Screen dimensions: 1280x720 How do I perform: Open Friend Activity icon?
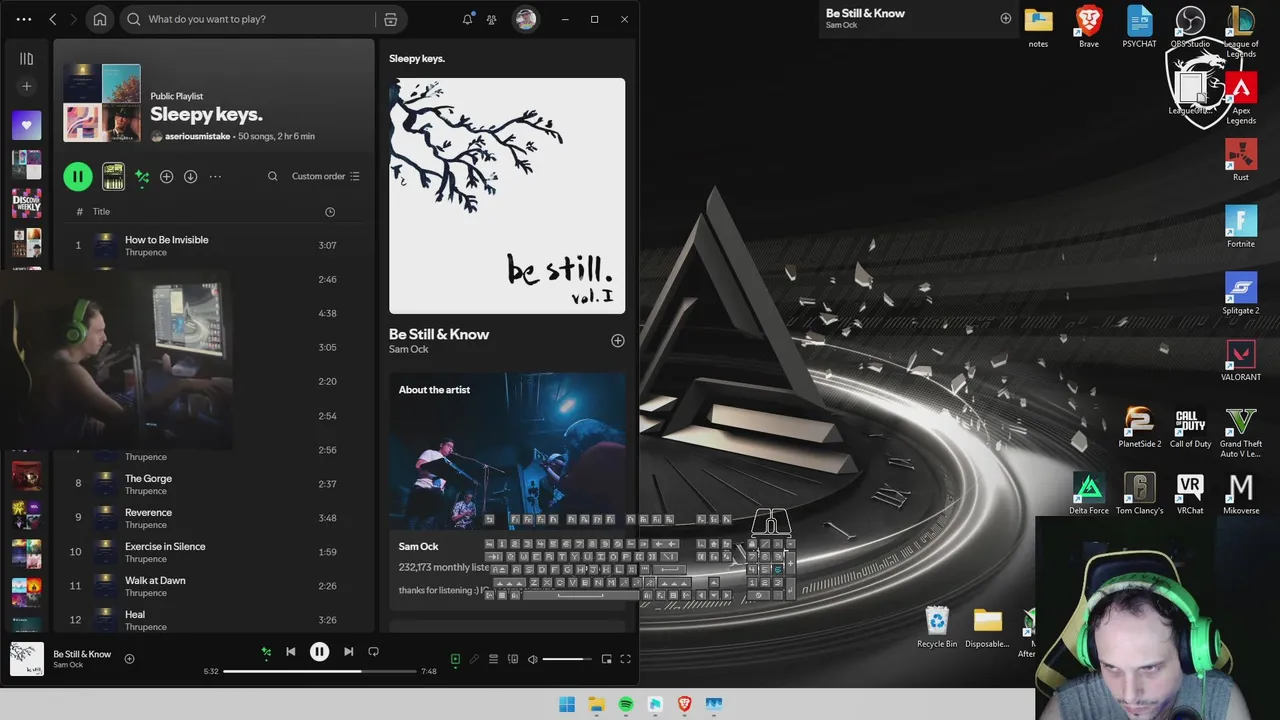pyautogui.click(x=492, y=19)
